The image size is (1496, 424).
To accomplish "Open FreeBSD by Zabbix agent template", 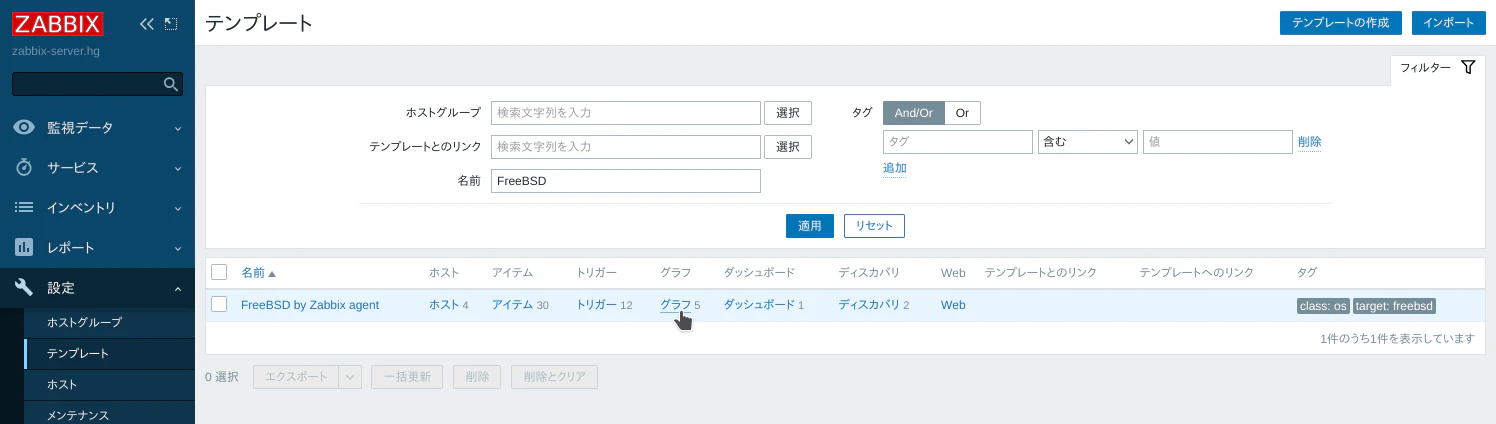I will point(310,305).
